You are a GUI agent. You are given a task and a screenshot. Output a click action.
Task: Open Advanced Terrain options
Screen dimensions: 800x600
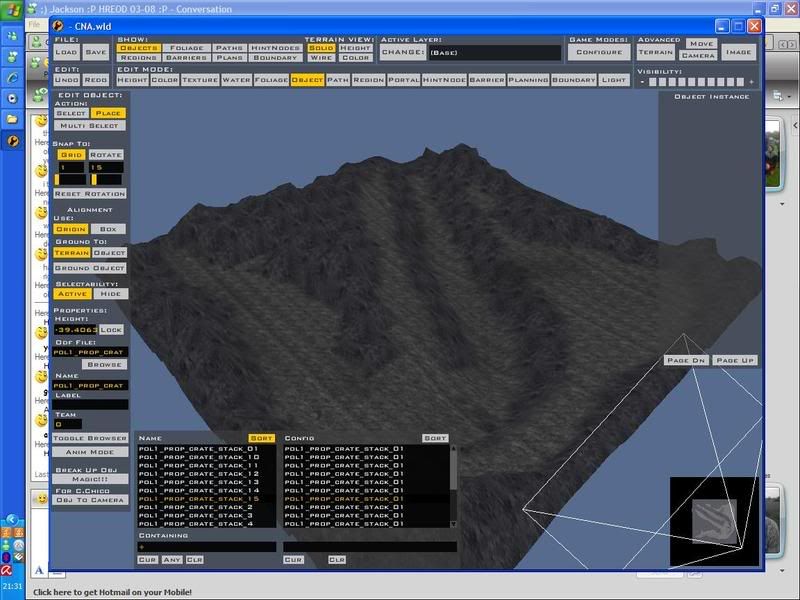[x=656, y=52]
